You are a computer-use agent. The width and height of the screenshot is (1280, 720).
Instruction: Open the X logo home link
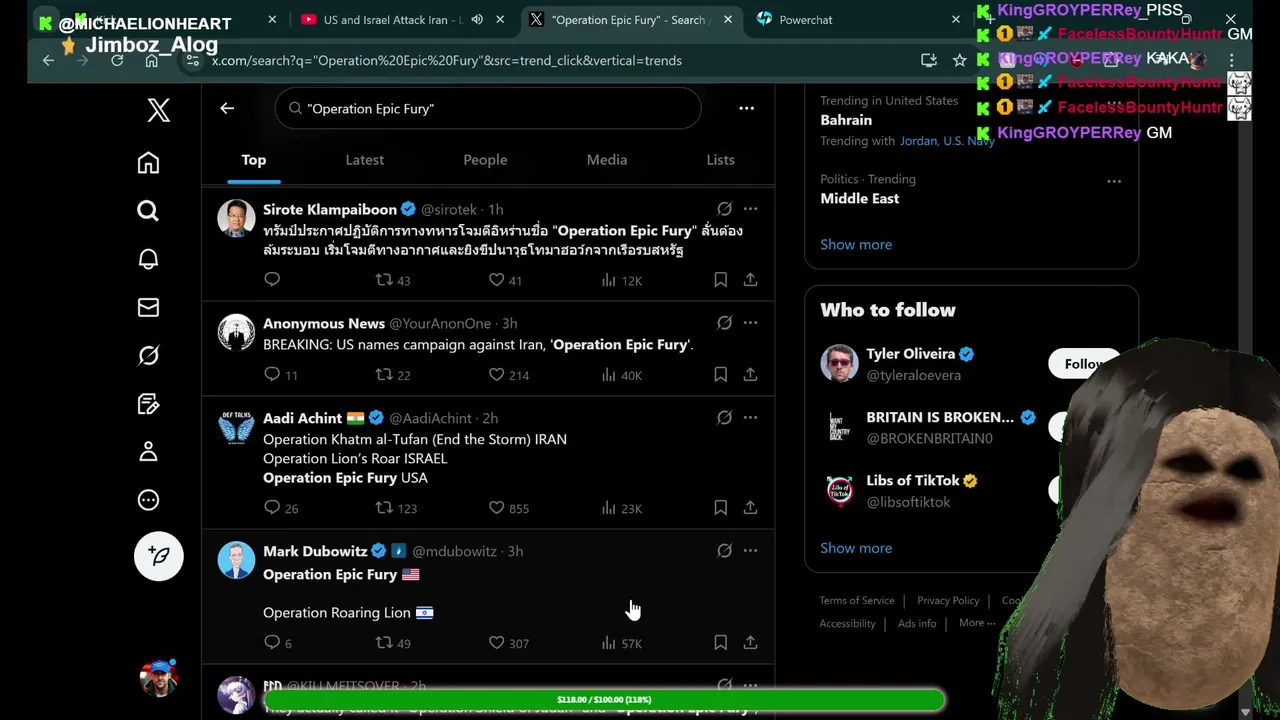click(158, 110)
